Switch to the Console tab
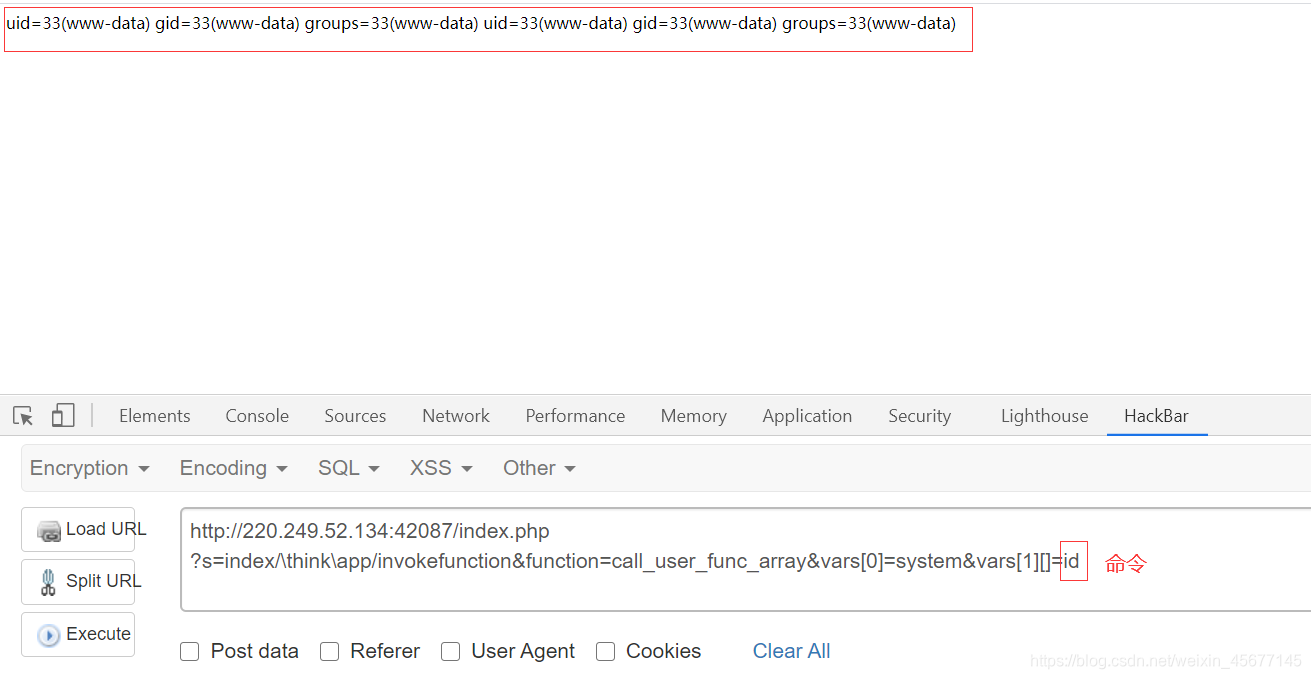Image resolution: width=1311 pixels, height=679 pixels. coord(257,416)
